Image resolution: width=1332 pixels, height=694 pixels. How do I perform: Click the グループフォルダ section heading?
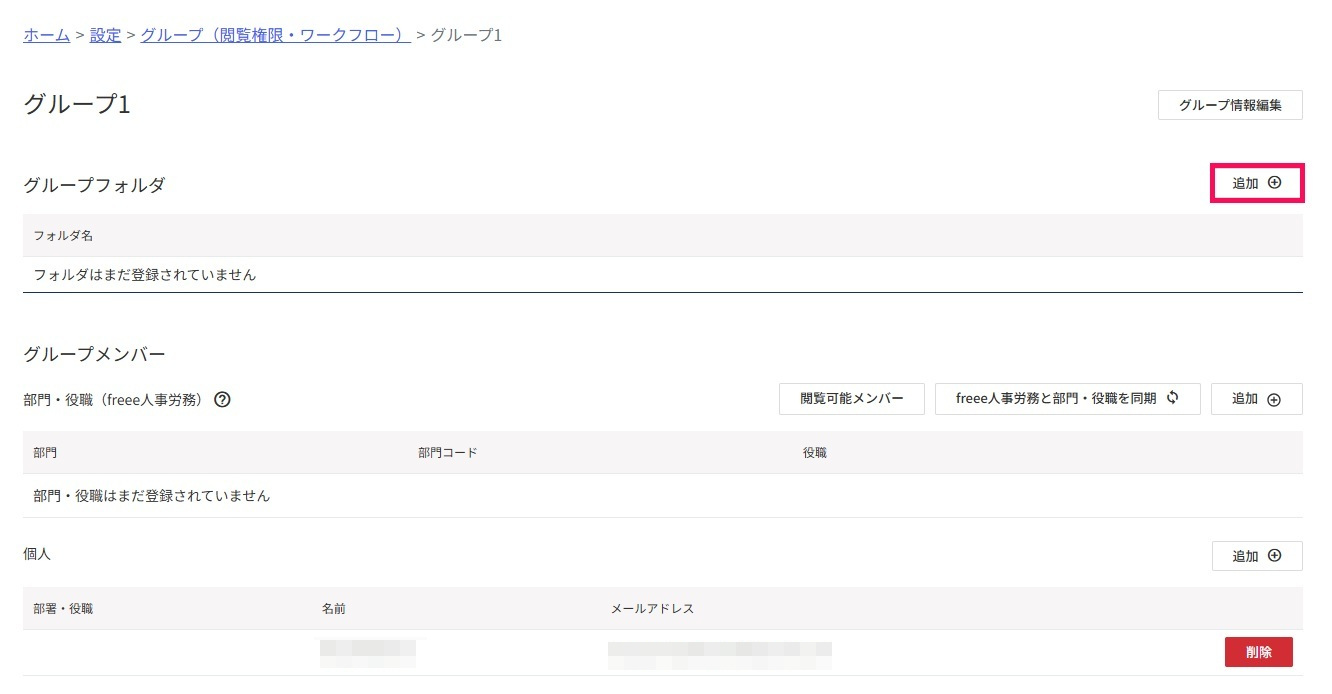tap(94, 185)
